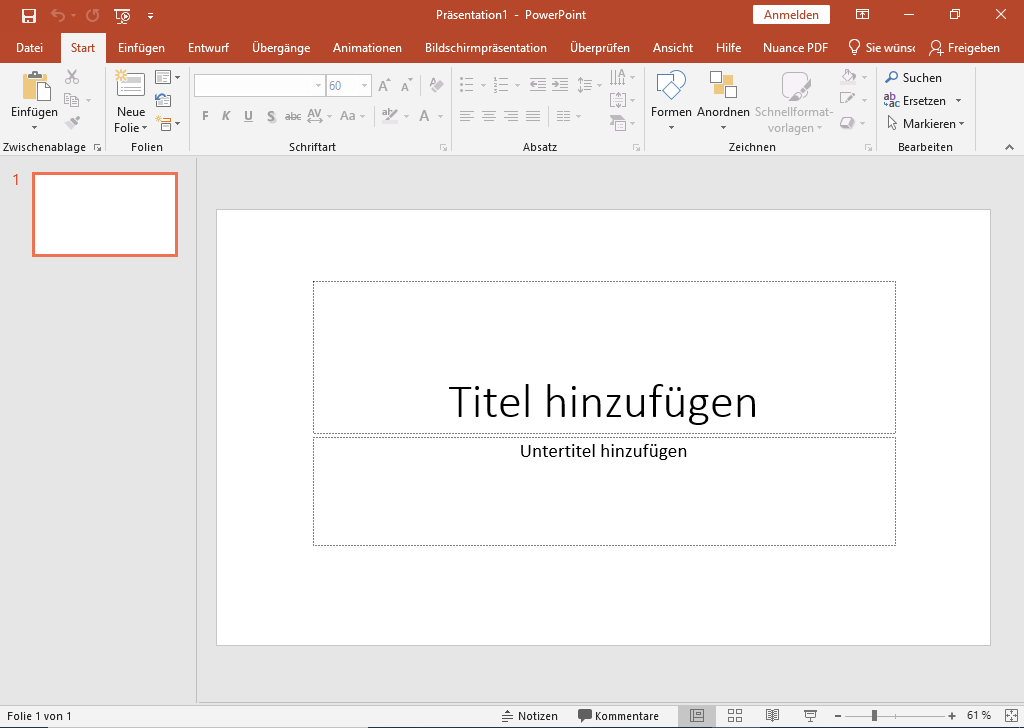Switch to the Einfügen ribbon tab

[x=140, y=47]
